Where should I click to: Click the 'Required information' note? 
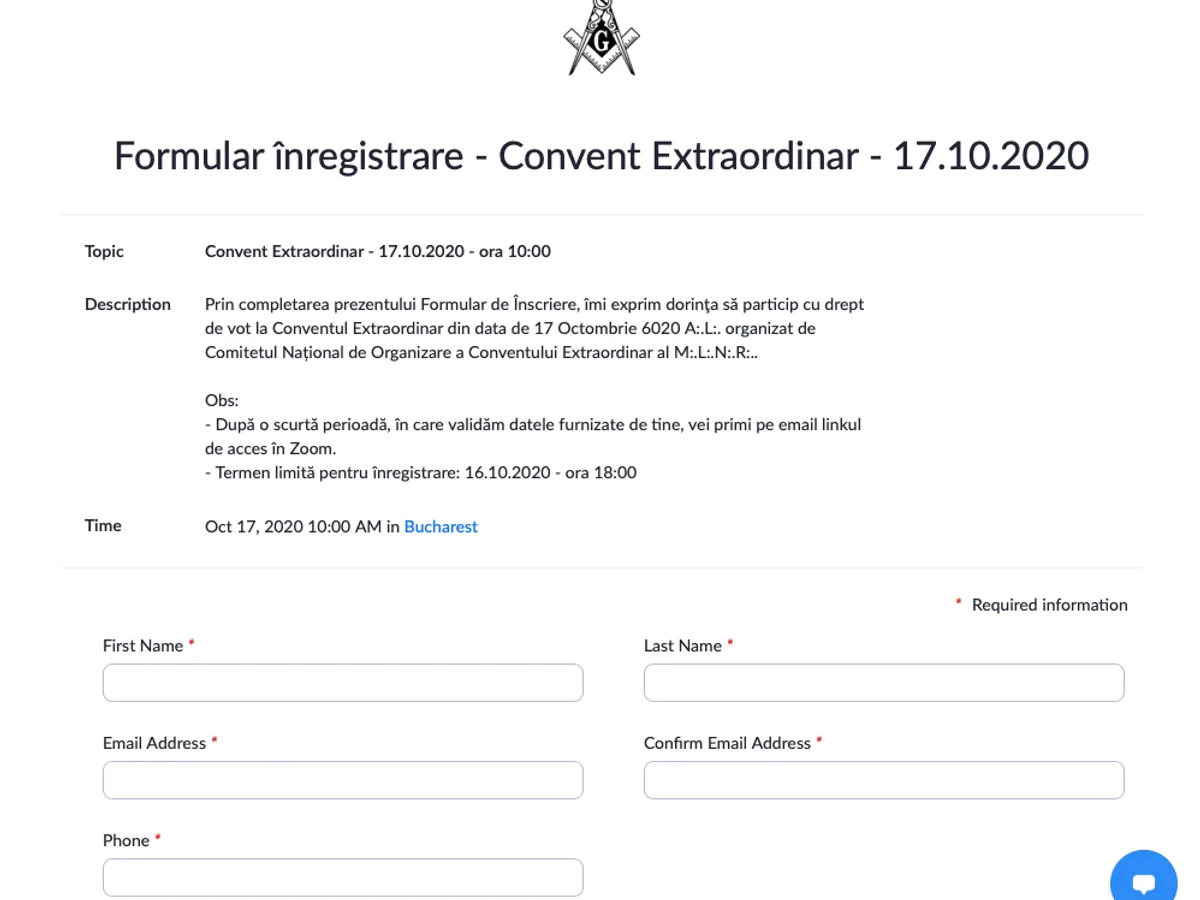(x=1049, y=605)
